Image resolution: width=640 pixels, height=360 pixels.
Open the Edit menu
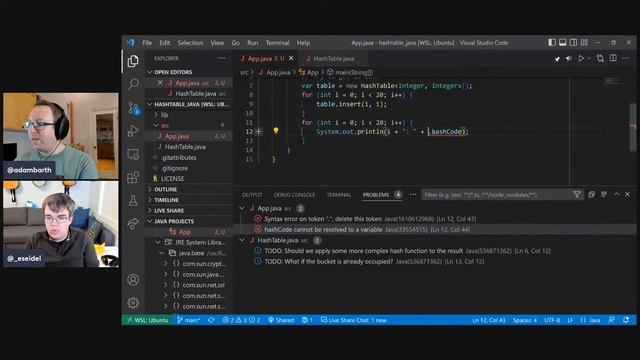tap(164, 43)
